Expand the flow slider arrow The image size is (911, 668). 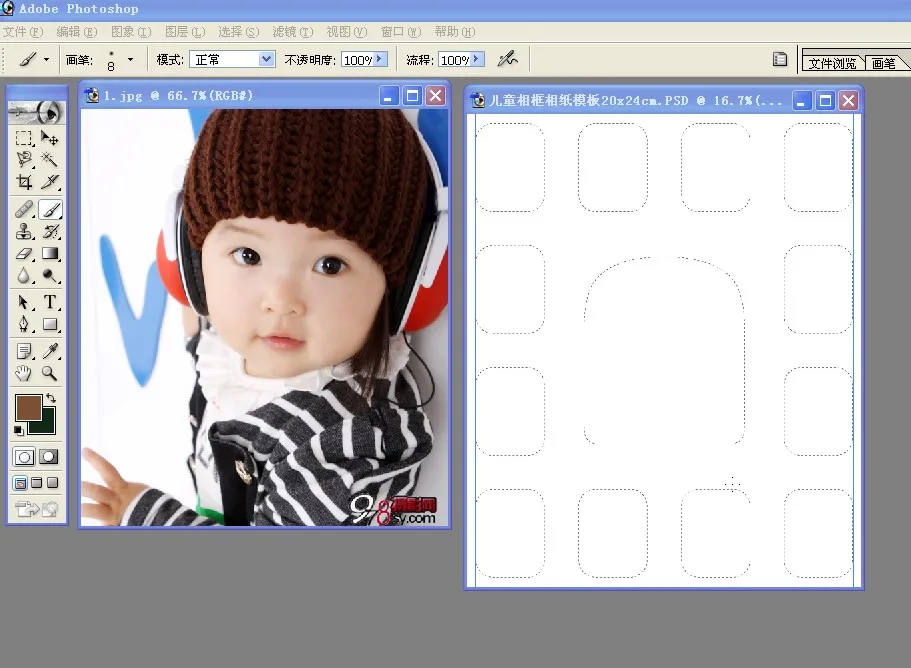pos(477,59)
